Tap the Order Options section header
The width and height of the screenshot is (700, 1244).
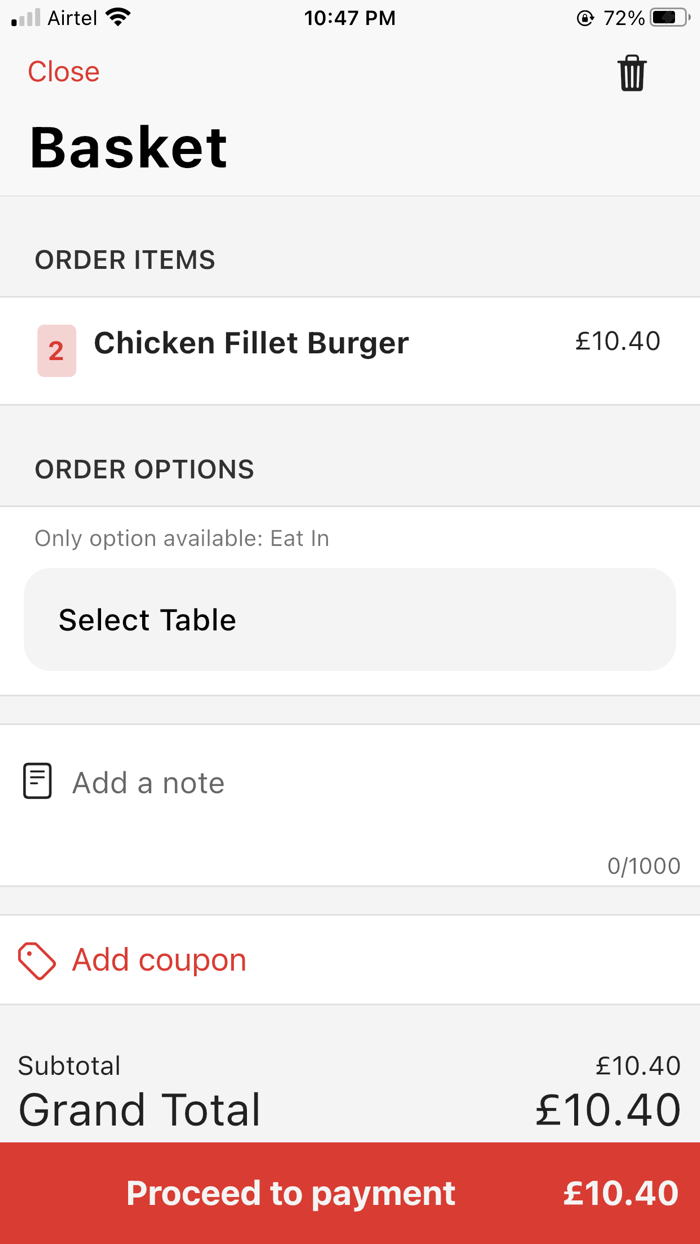pos(145,469)
